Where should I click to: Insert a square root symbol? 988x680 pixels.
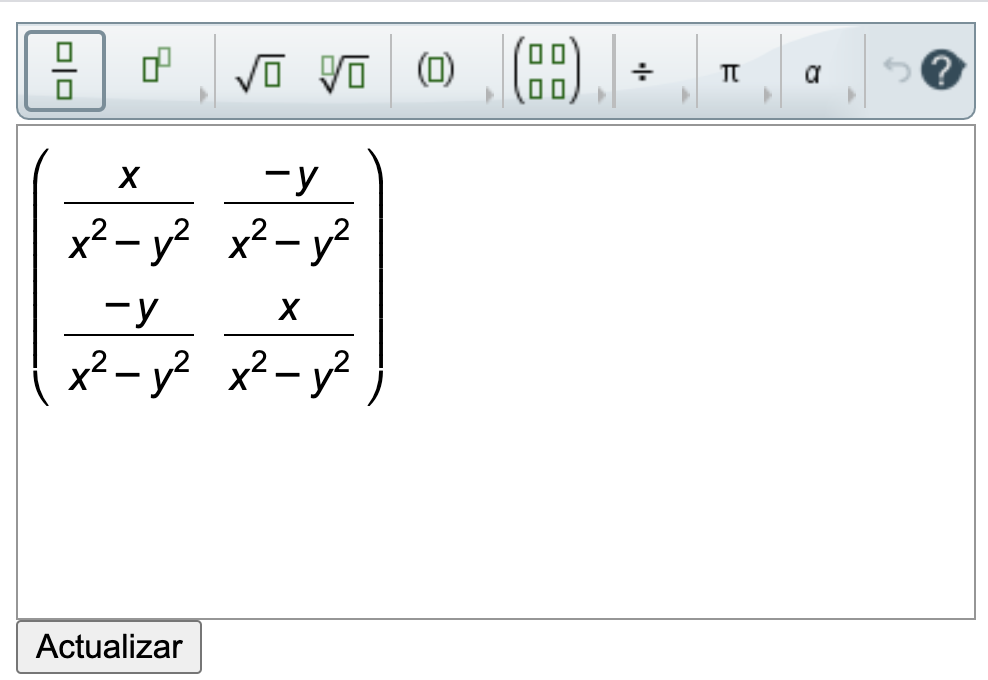(x=258, y=72)
